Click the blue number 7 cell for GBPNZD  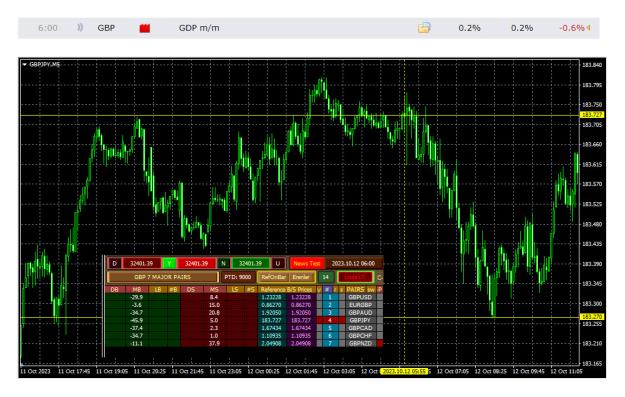click(330, 343)
